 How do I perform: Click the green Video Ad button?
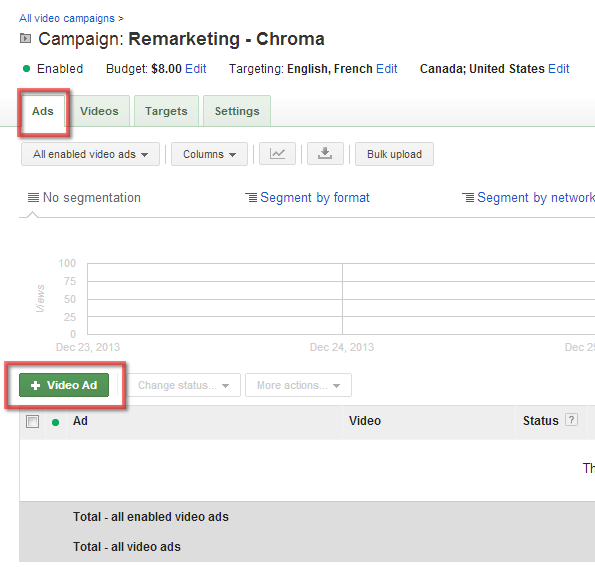coord(64,385)
